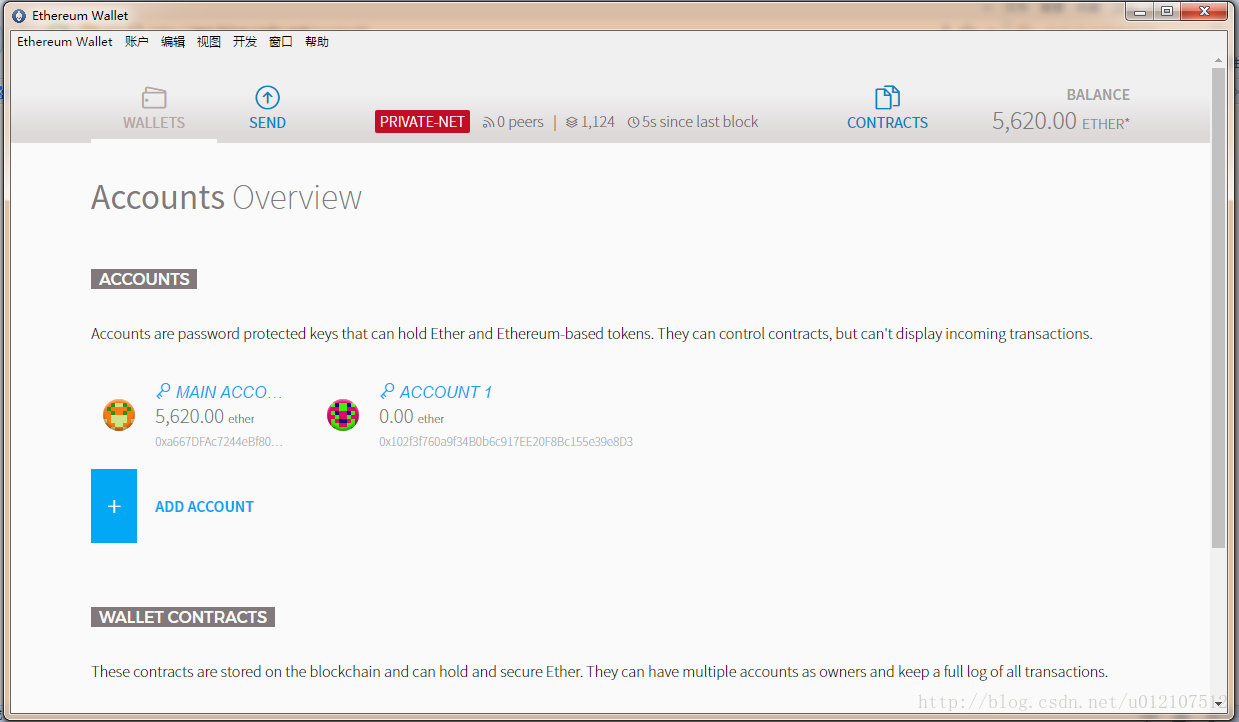Viewport: 1239px width, 722px height.
Task: Click Main Account balance 5,620.00 ether
Action: [x=205, y=417]
